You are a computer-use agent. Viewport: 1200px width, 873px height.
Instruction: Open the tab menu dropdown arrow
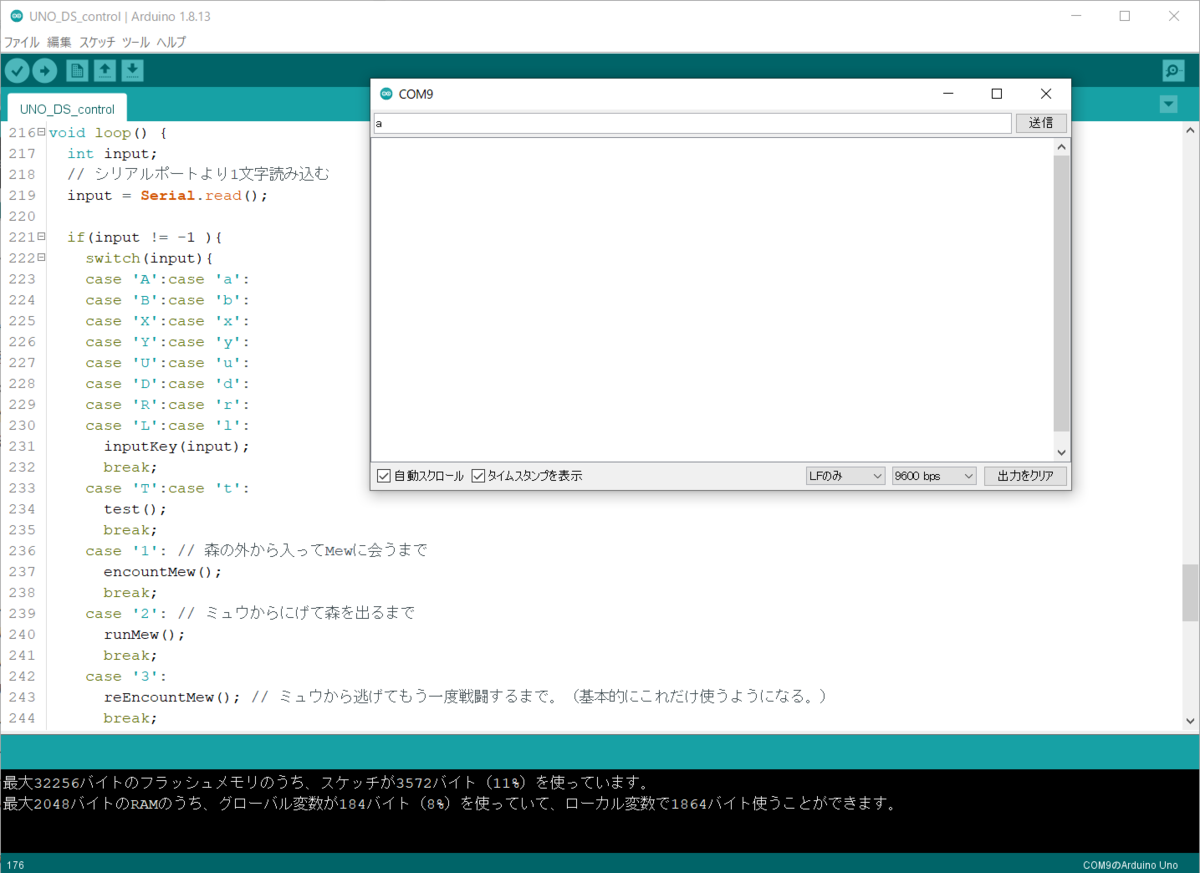point(1168,105)
